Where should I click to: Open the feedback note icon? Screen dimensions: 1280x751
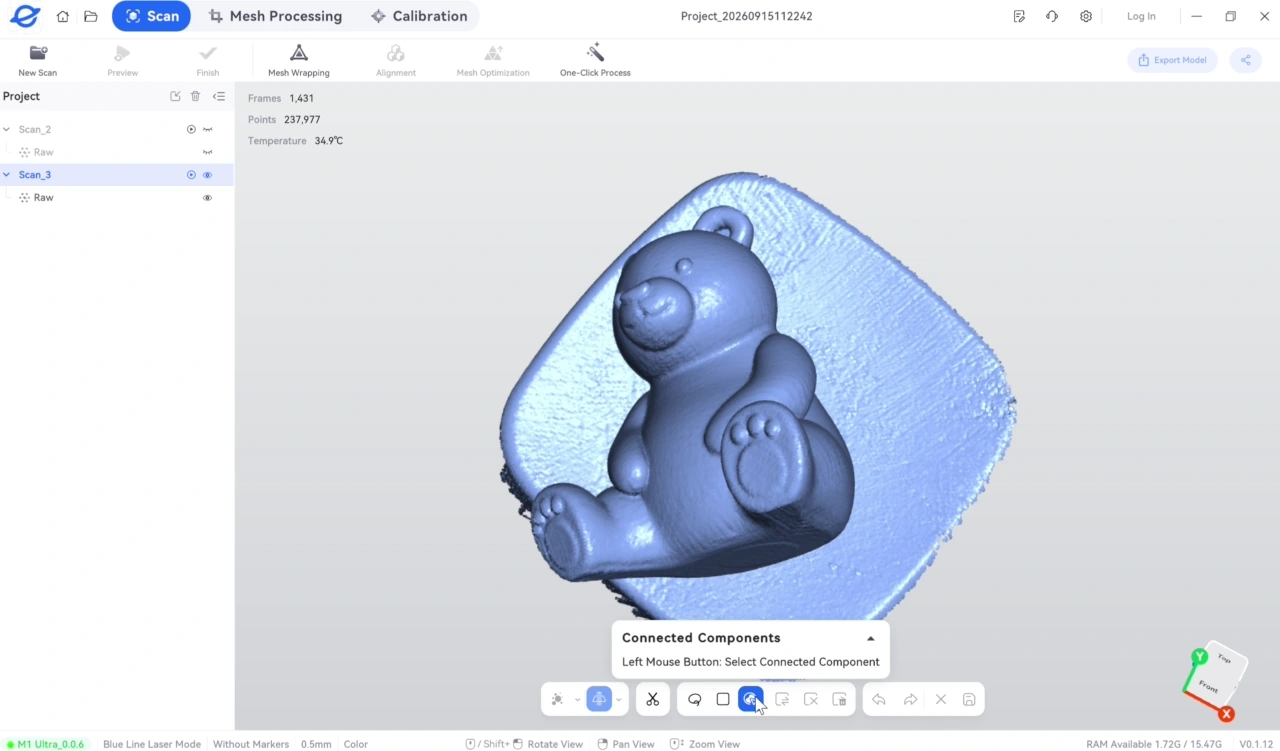[x=1019, y=16]
